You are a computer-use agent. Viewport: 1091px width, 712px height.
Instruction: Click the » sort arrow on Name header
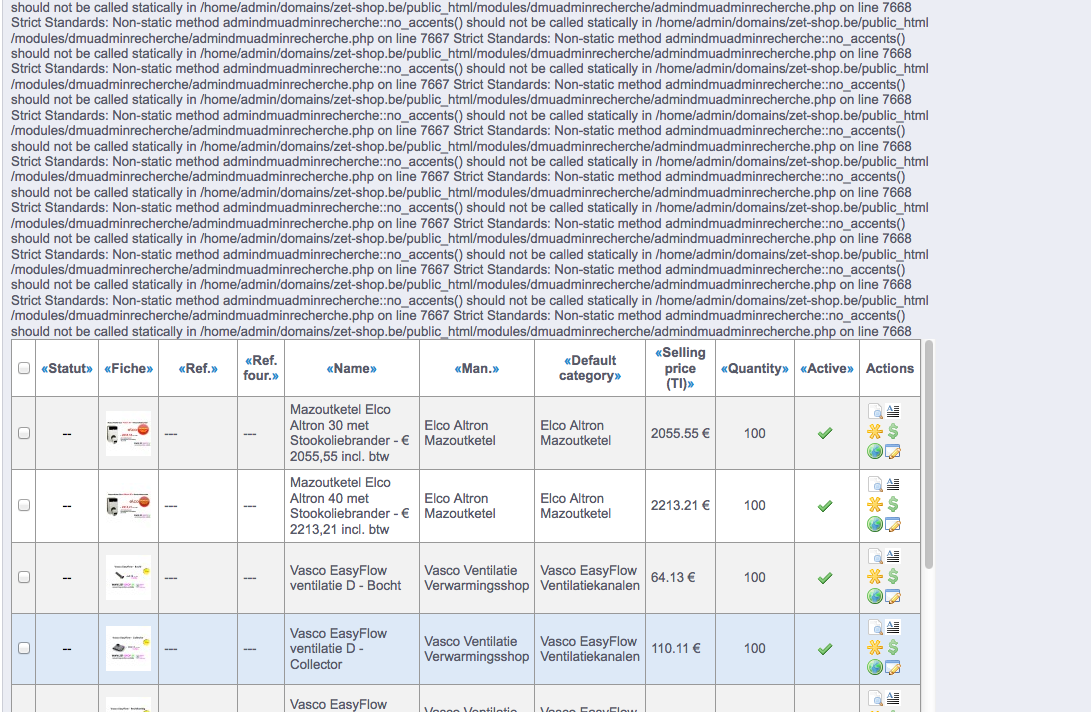pos(374,368)
